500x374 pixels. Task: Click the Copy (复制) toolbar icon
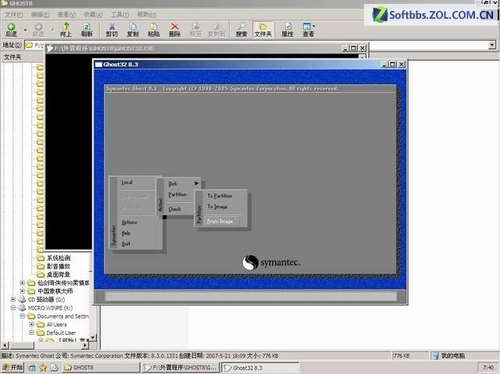pos(133,30)
